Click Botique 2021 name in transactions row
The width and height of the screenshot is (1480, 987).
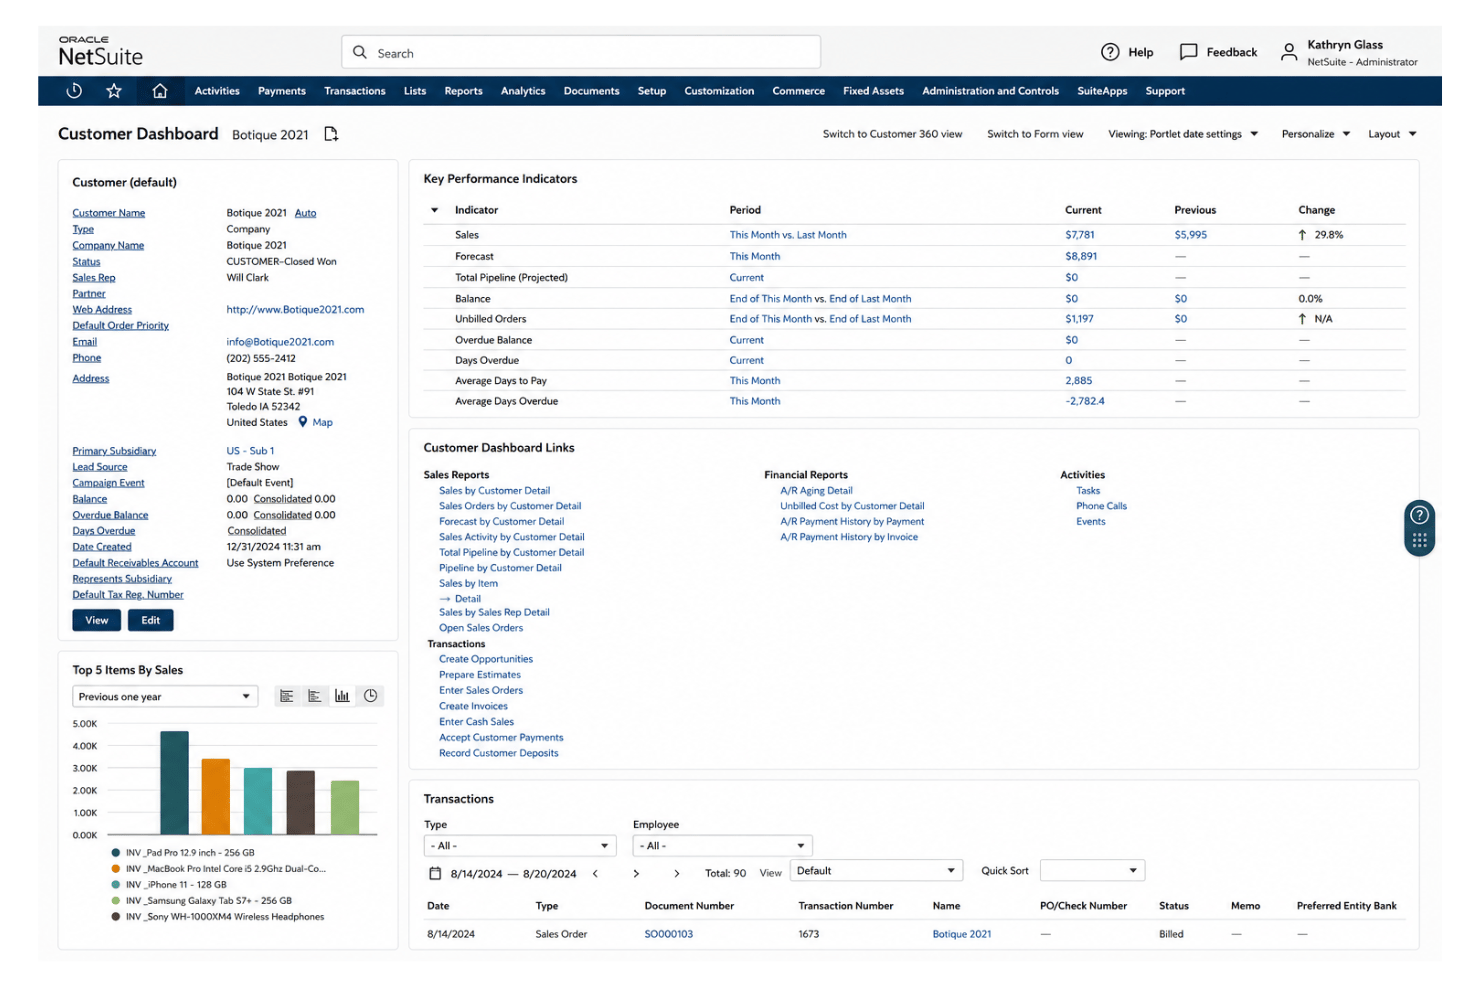click(x=962, y=934)
